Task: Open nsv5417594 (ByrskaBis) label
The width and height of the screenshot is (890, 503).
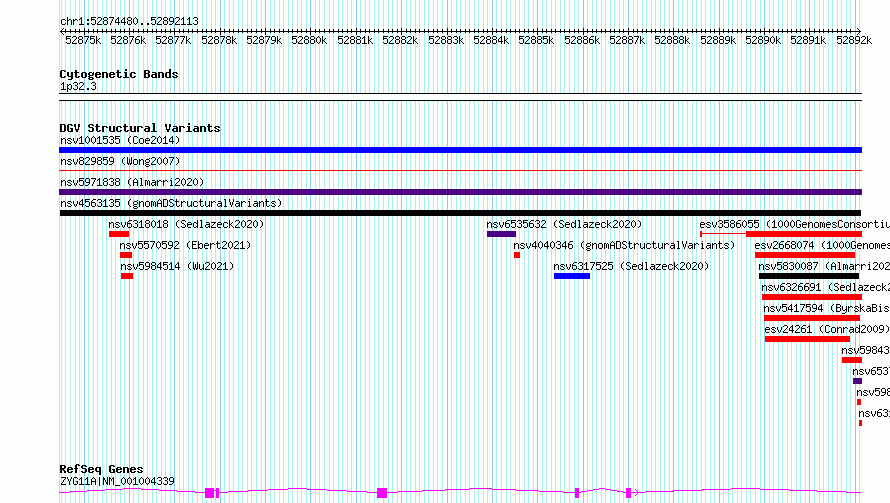Action: 826,308
